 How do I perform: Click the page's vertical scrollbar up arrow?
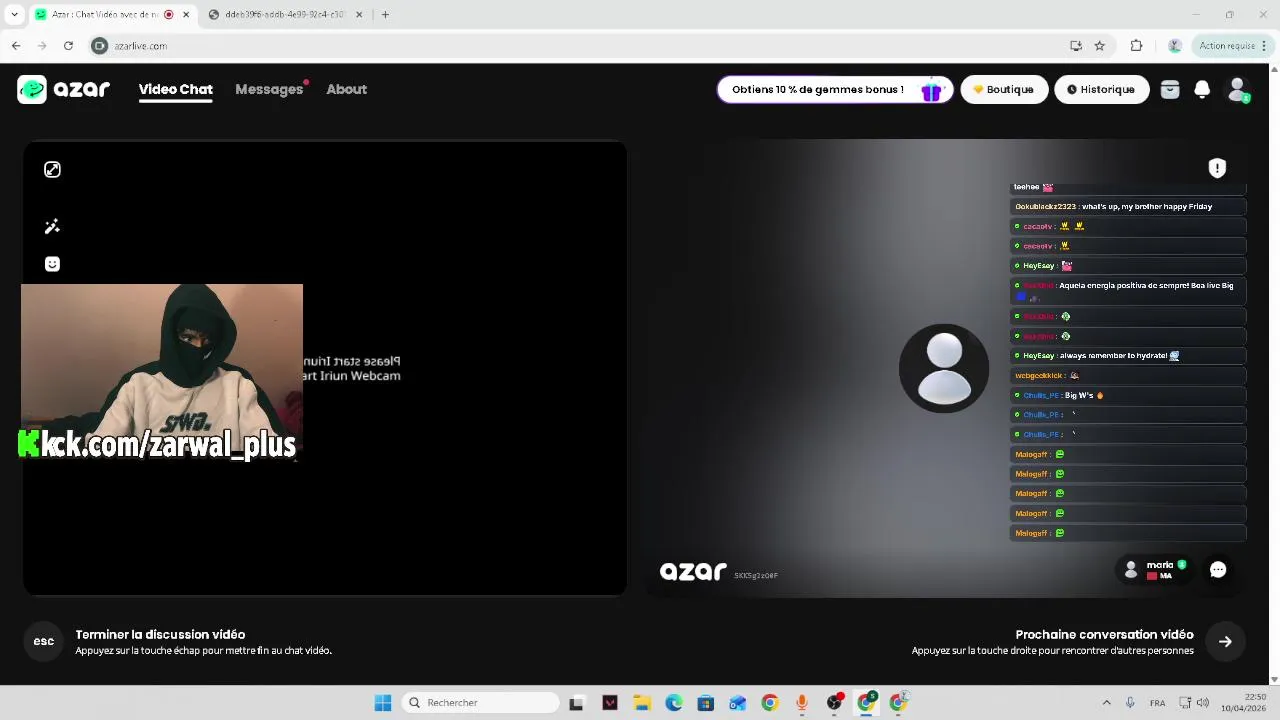1274,69
